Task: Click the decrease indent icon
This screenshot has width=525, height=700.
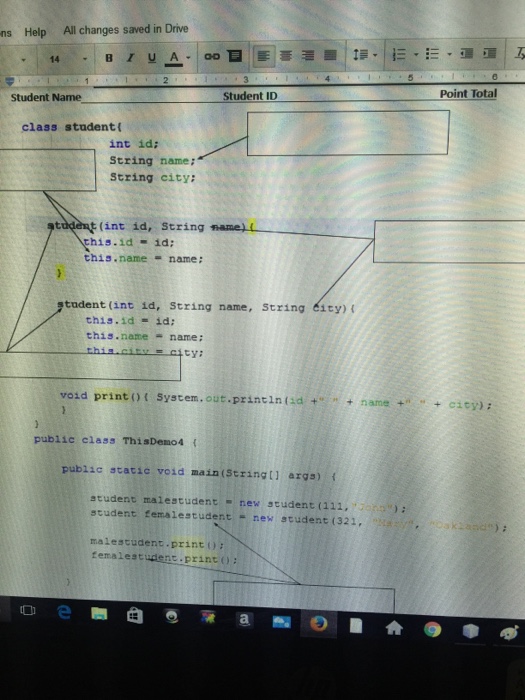Action: 467,54
